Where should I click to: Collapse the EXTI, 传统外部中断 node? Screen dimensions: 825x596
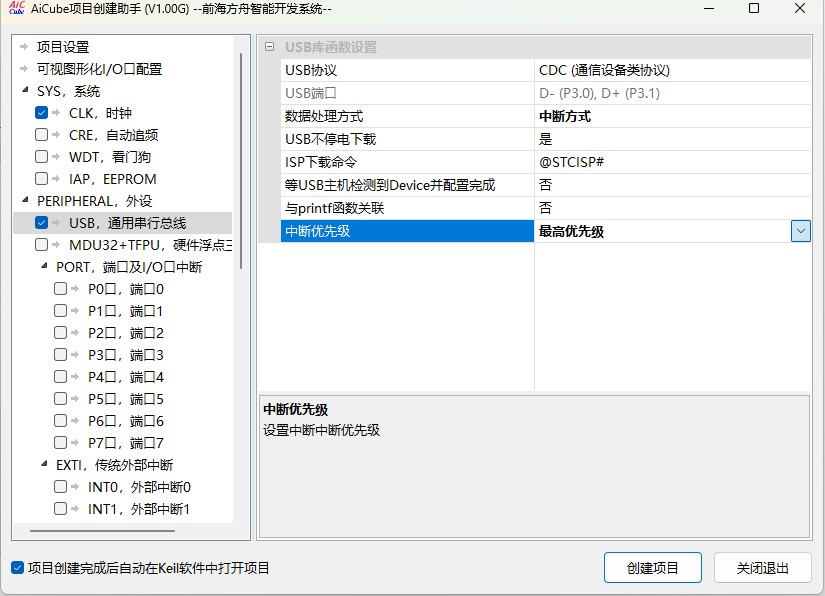coord(44,464)
